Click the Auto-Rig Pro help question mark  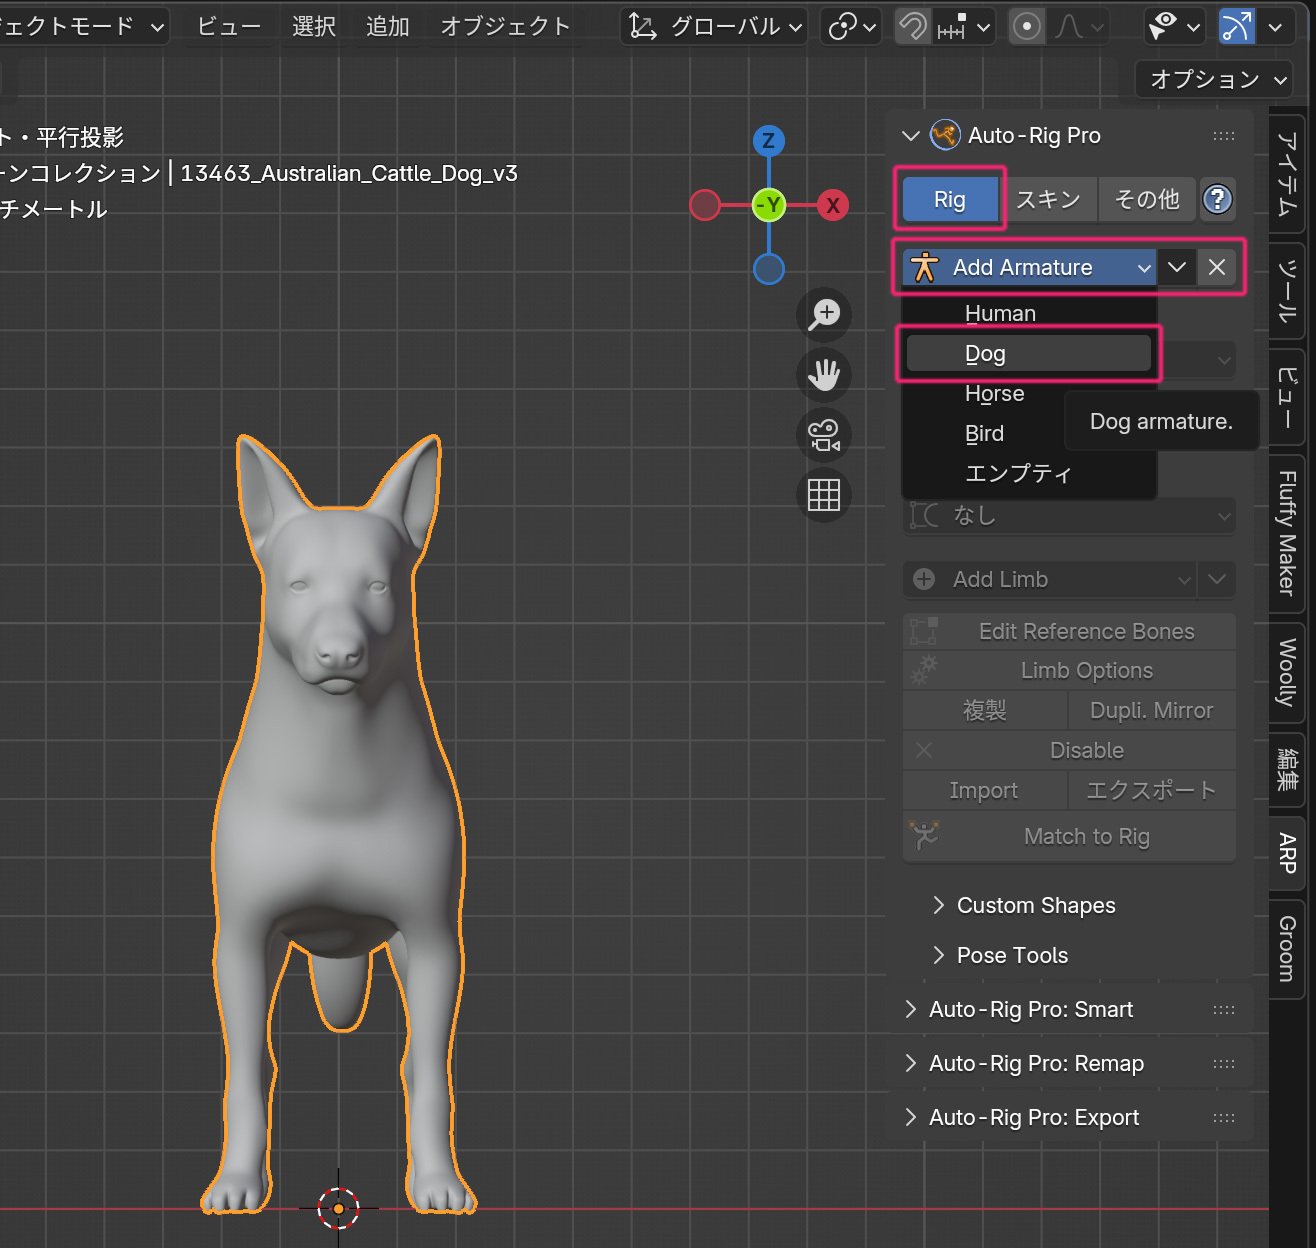click(1217, 200)
